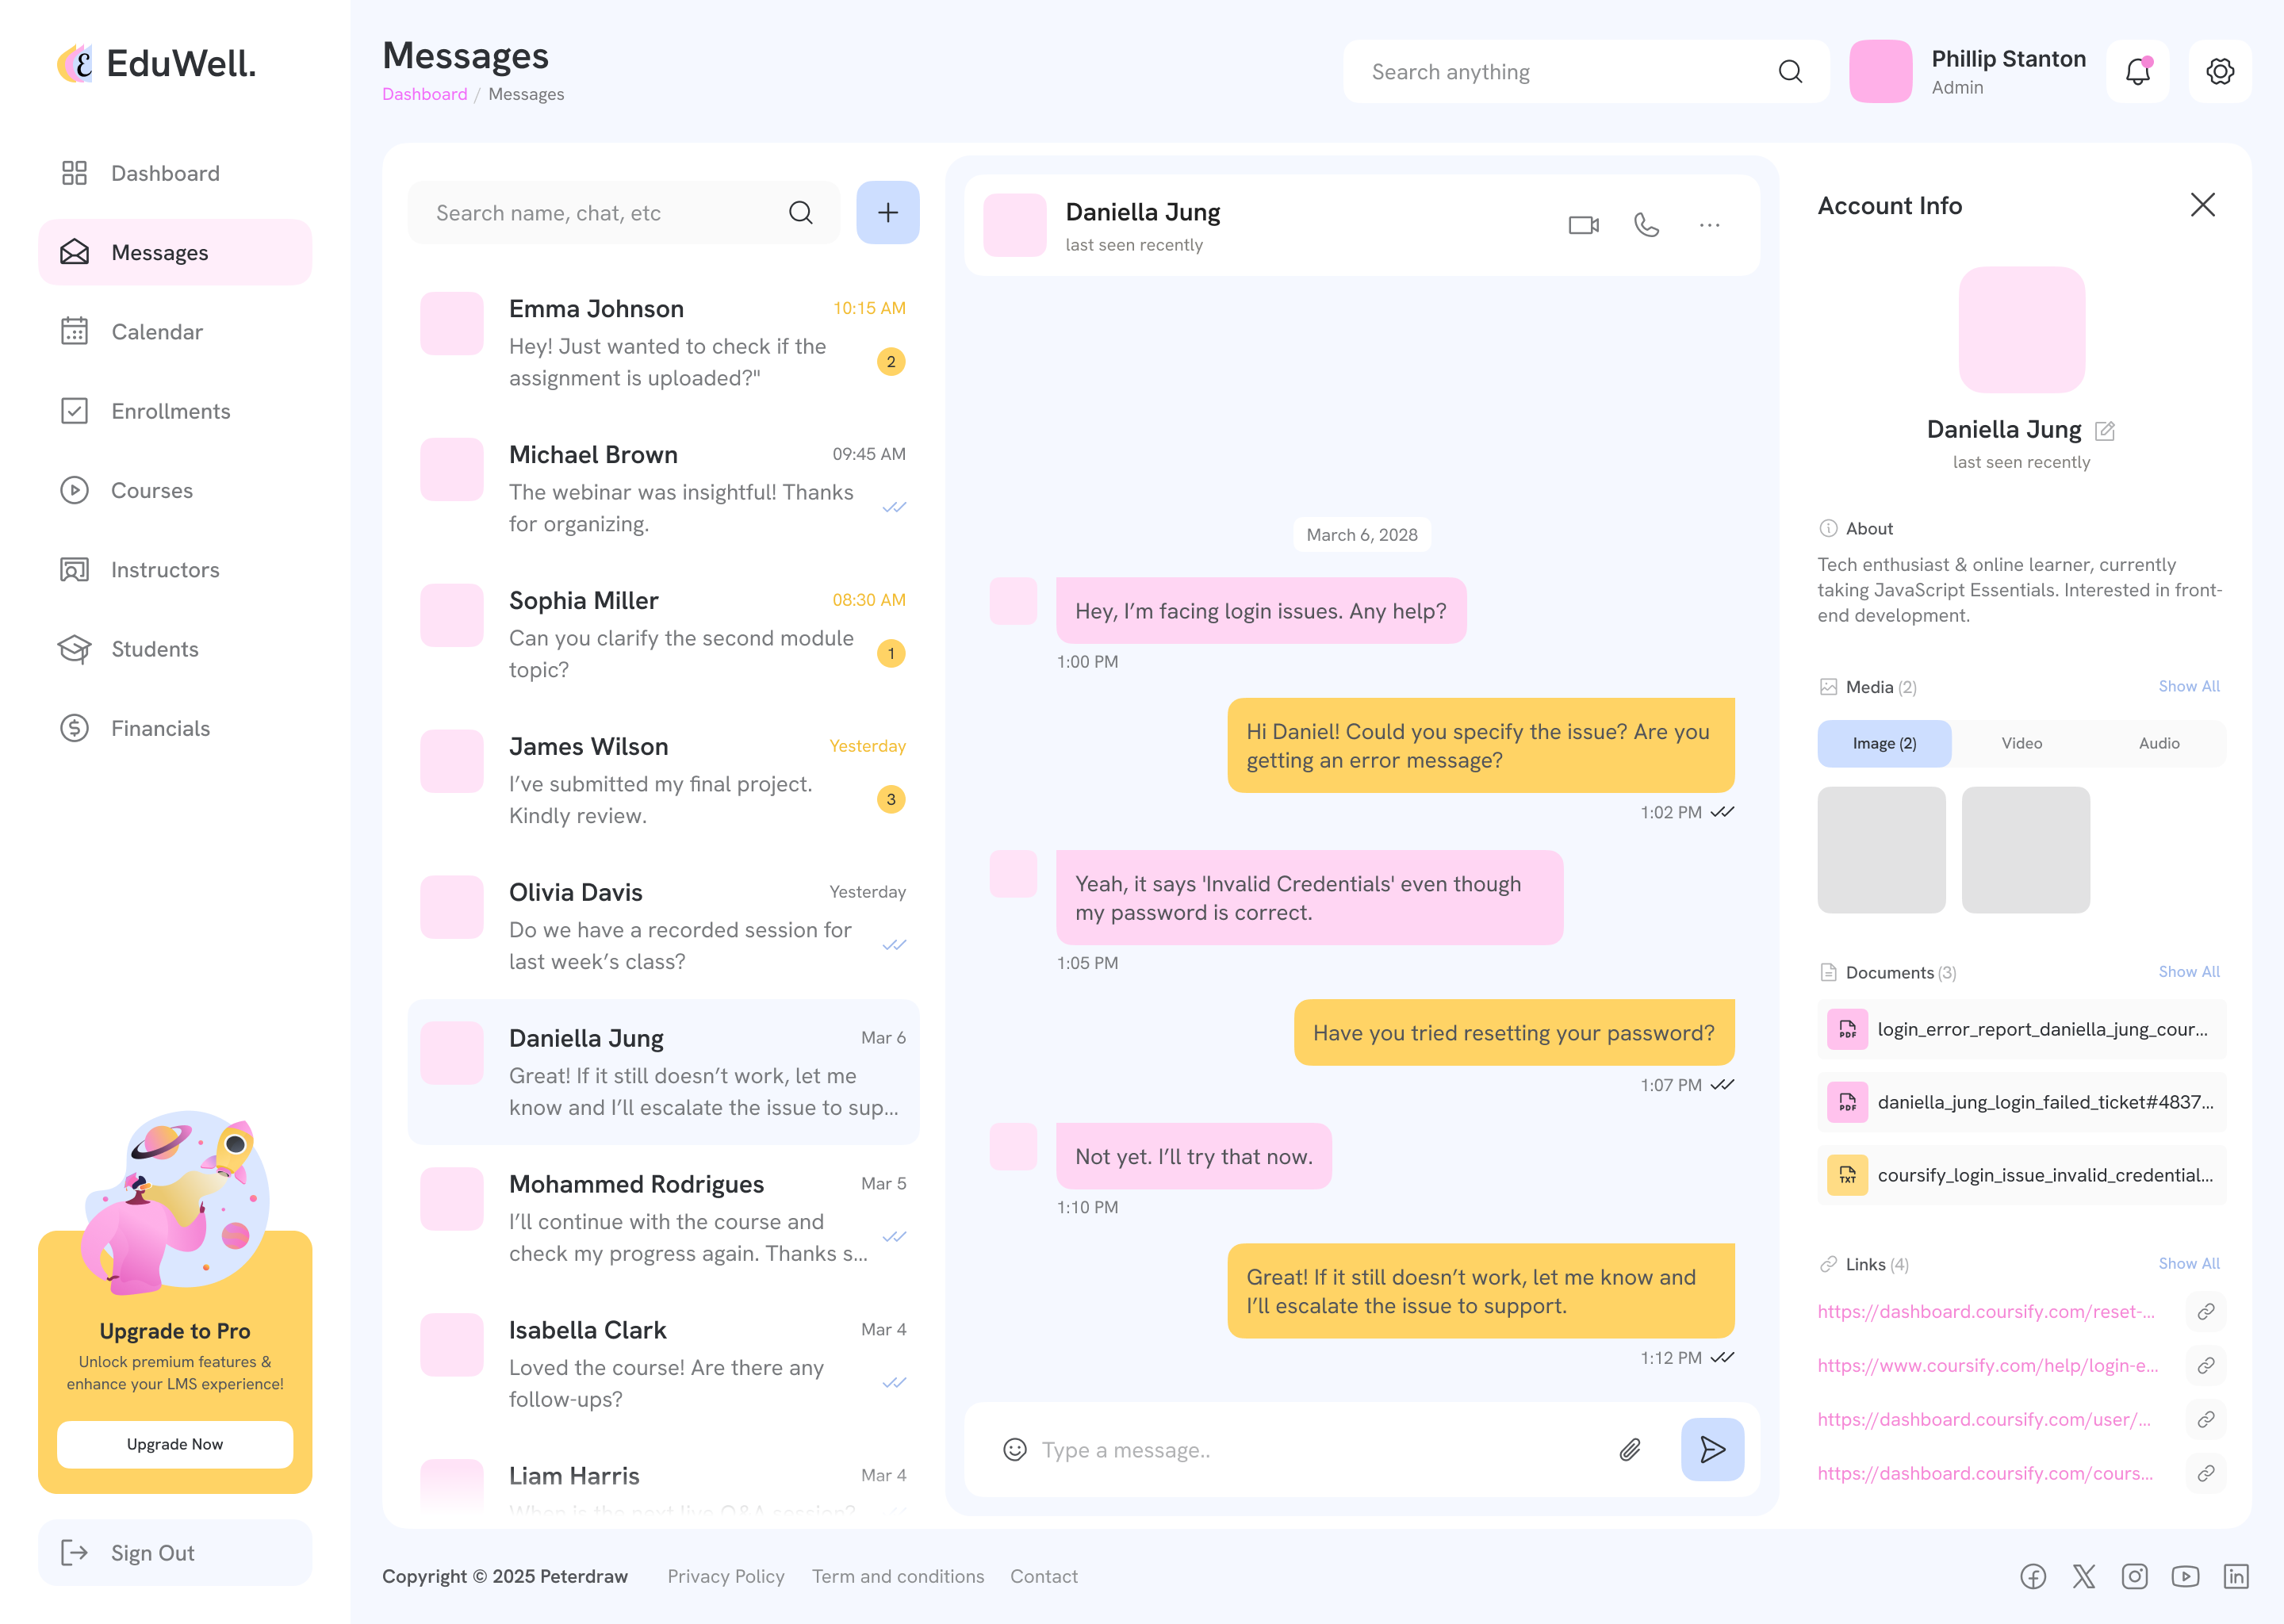This screenshot has width=2284, height=1624.
Task: Open settings gear in top bar
Action: pyautogui.click(x=2219, y=72)
